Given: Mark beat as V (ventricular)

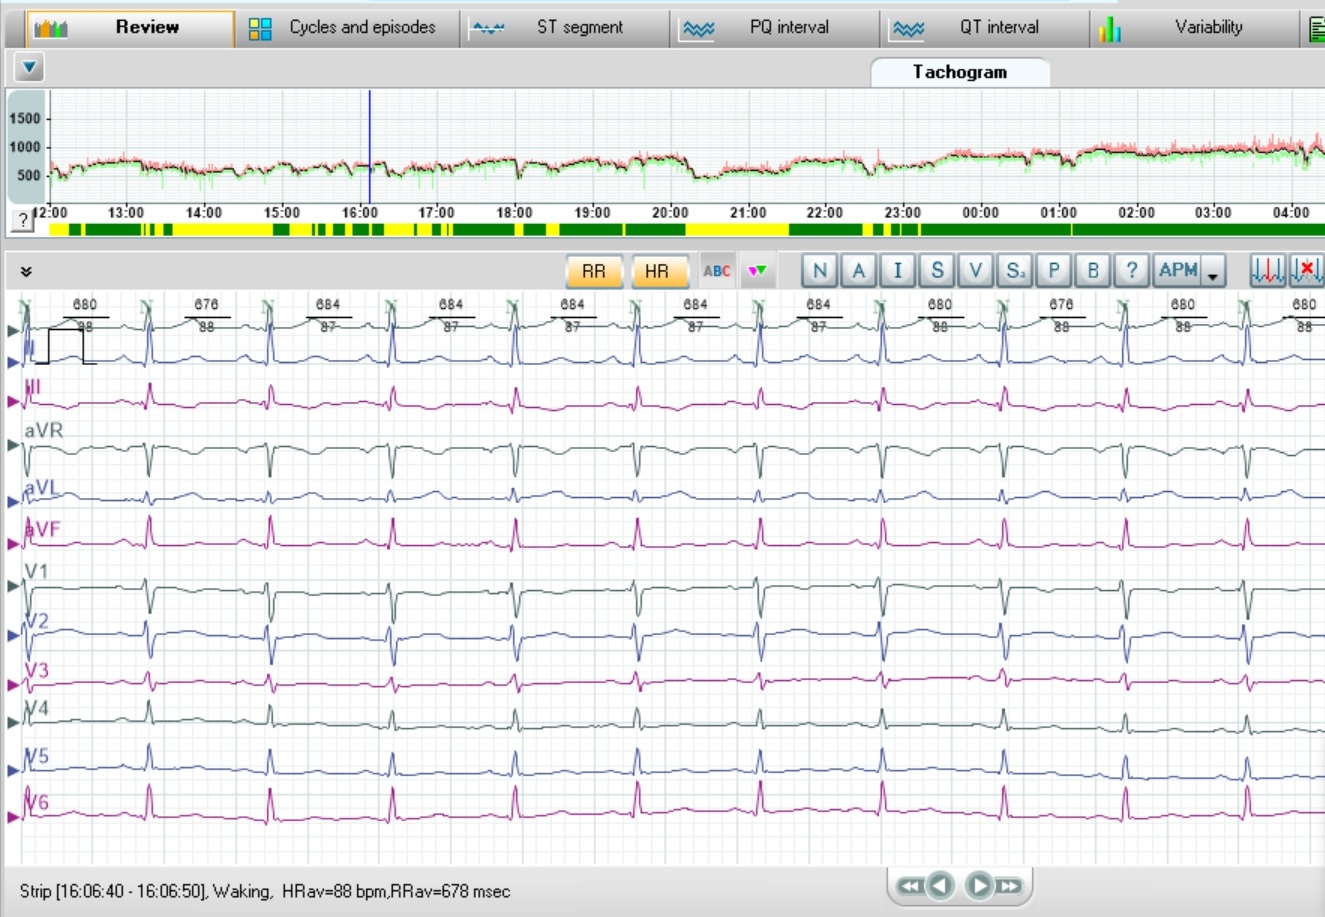Looking at the screenshot, I should 976,270.
